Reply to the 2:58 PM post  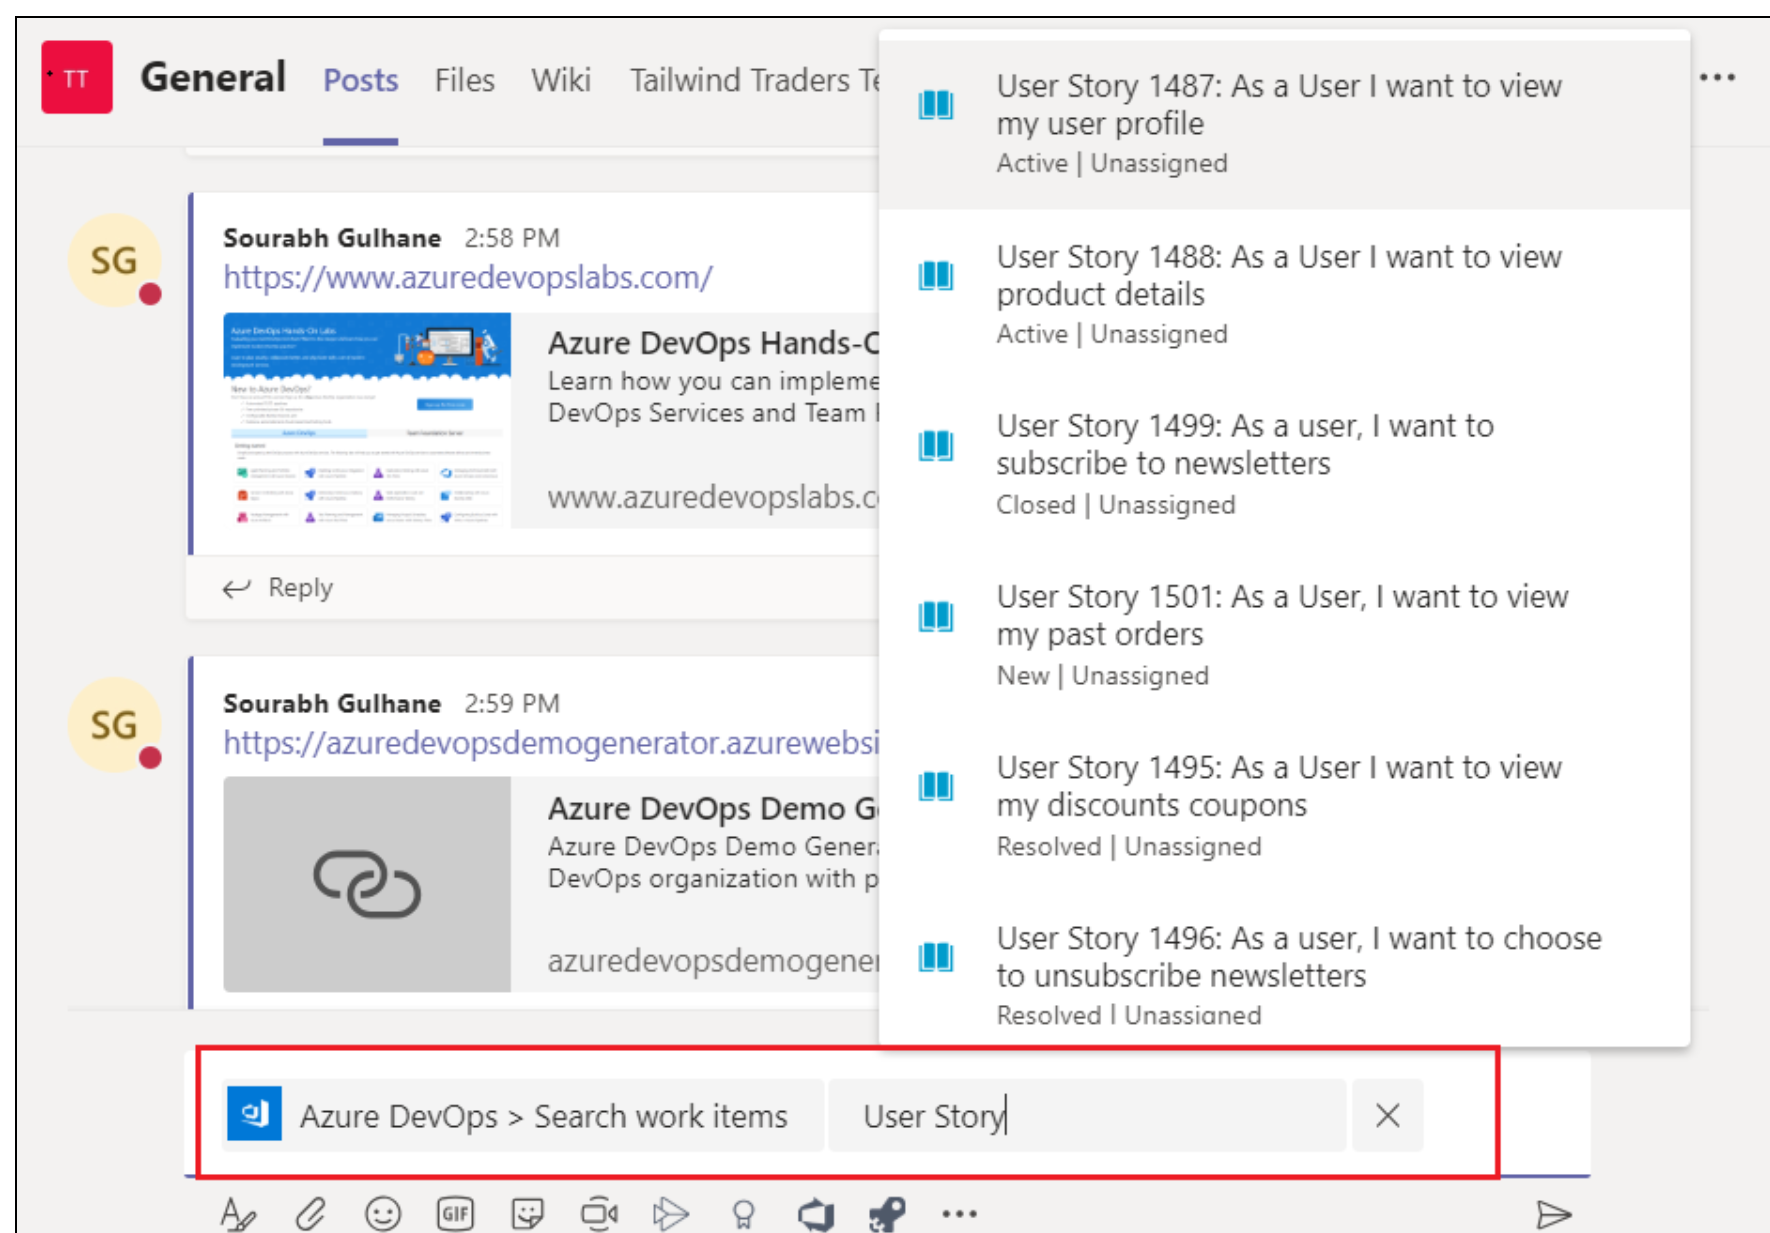point(278,587)
